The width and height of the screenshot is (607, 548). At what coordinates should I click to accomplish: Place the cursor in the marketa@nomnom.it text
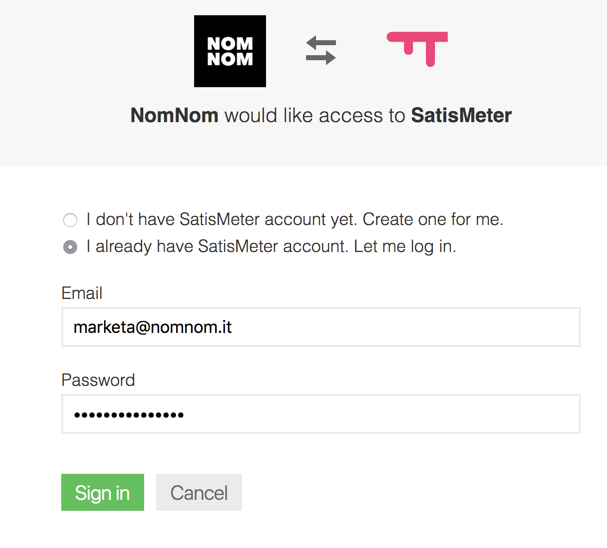153,327
